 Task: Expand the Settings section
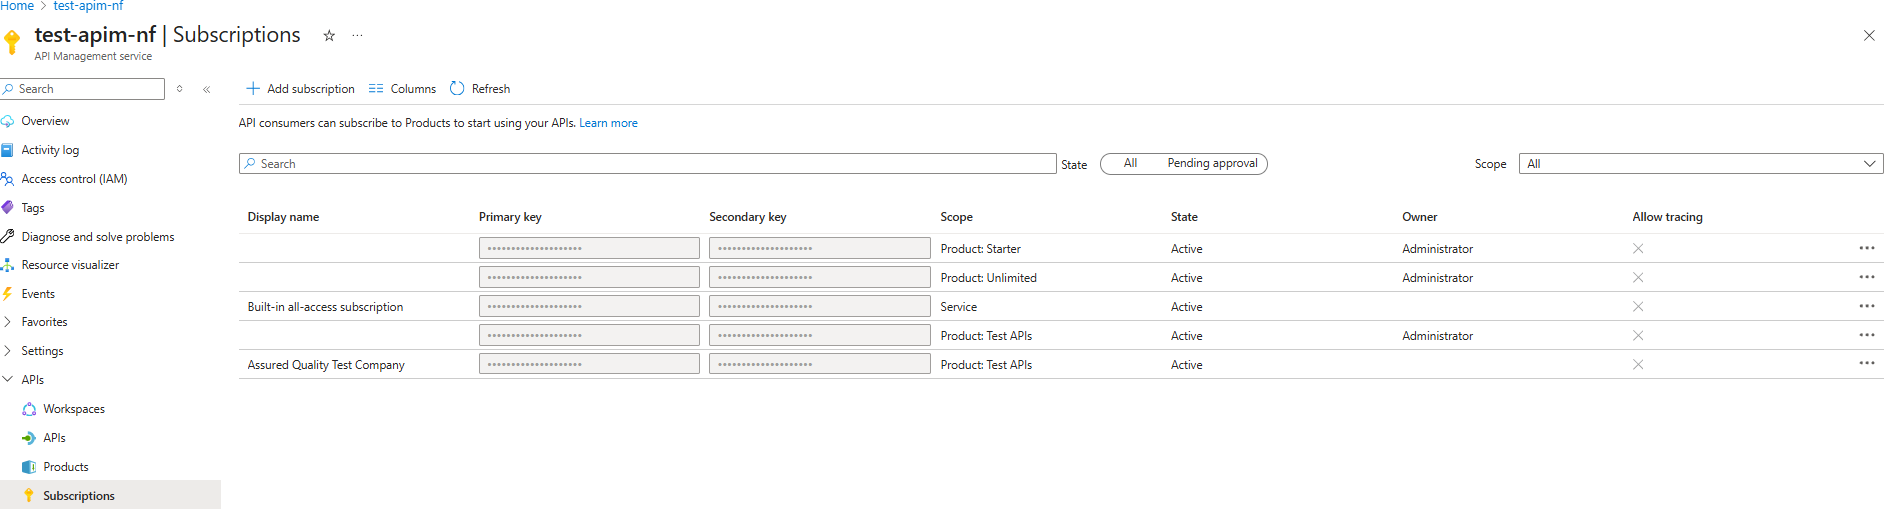(42, 351)
